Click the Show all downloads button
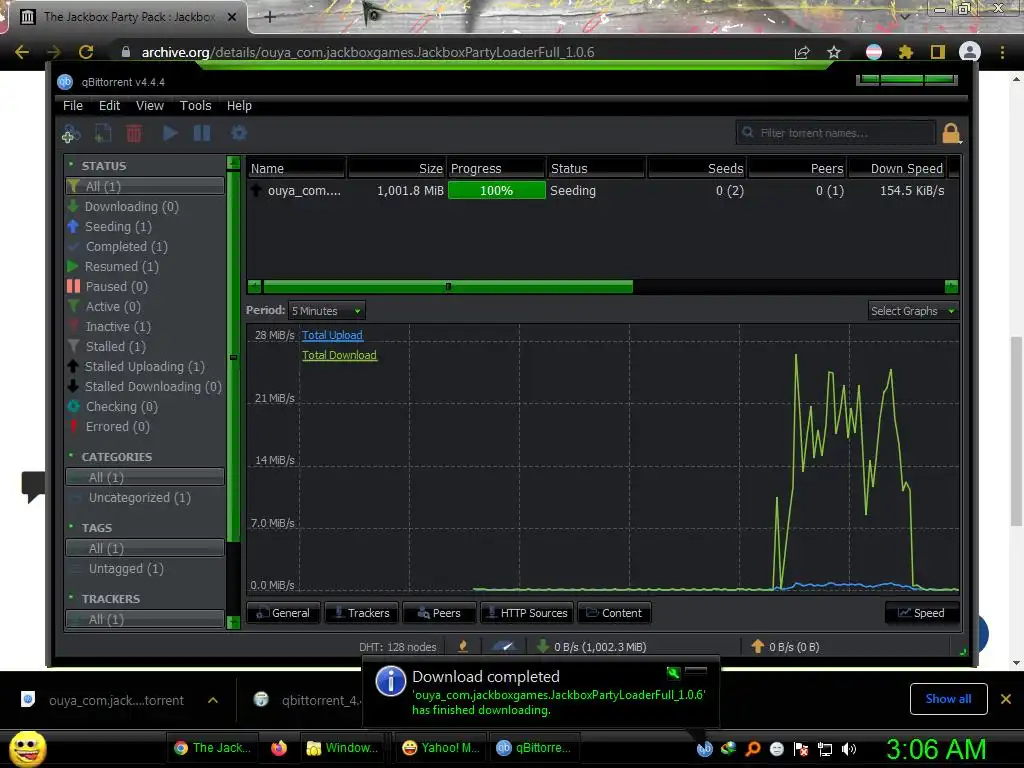 tap(948, 699)
